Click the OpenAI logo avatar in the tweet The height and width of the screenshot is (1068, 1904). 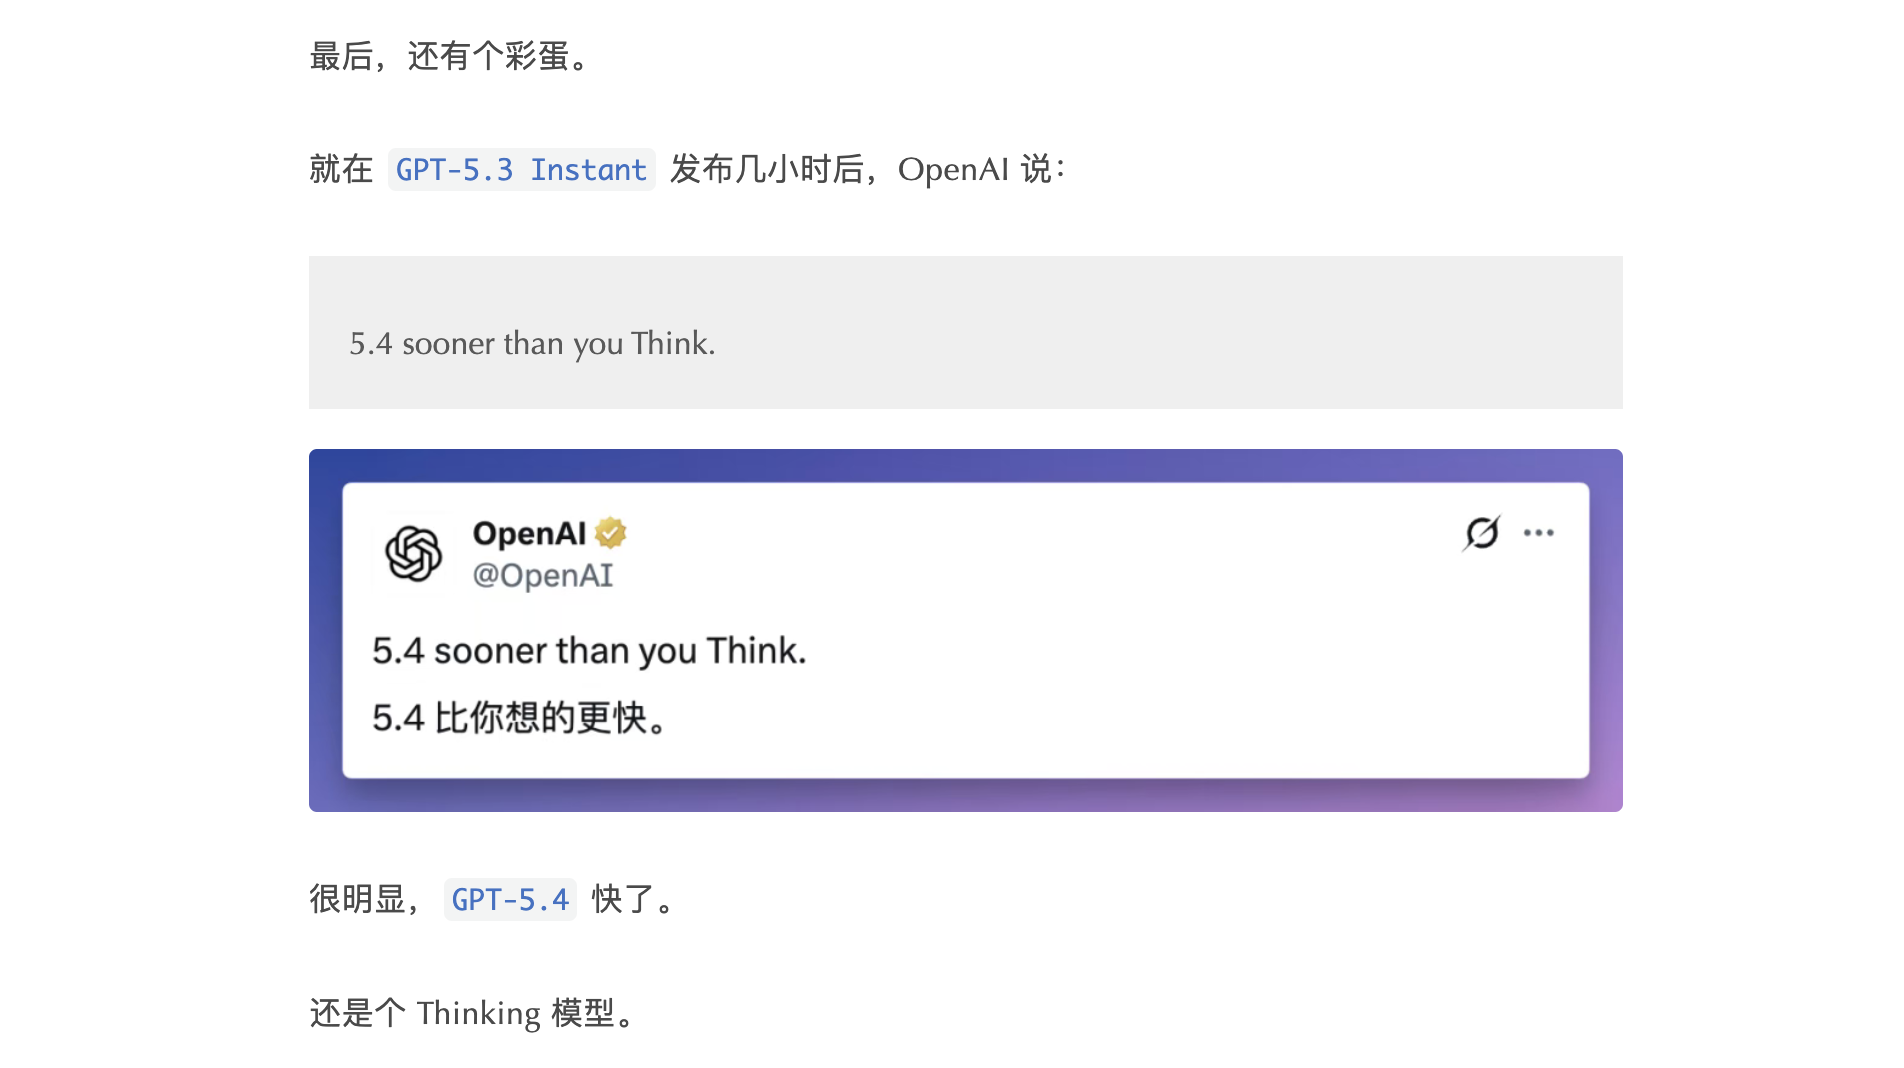coord(413,553)
